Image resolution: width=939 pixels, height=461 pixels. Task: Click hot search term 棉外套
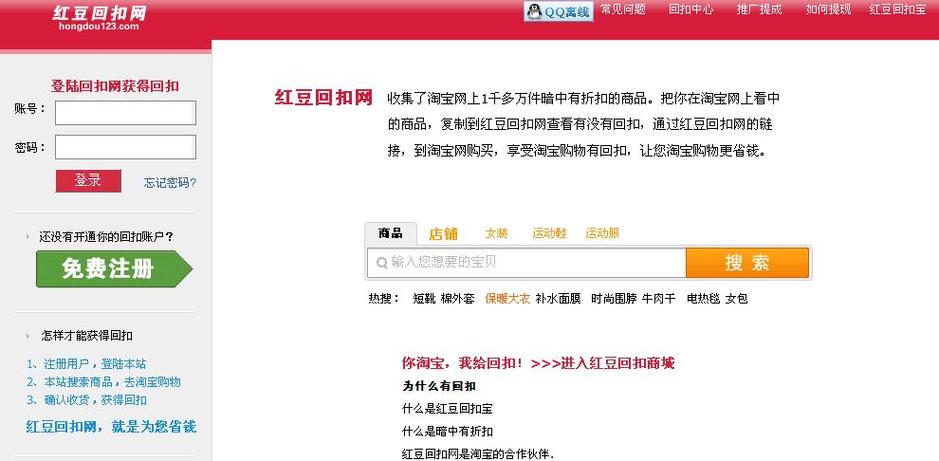458,299
